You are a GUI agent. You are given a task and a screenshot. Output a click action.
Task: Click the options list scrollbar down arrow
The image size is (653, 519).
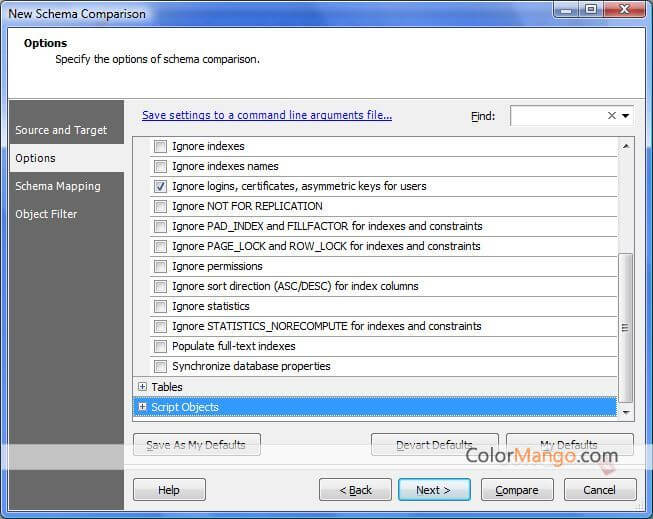[x=626, y=411]
